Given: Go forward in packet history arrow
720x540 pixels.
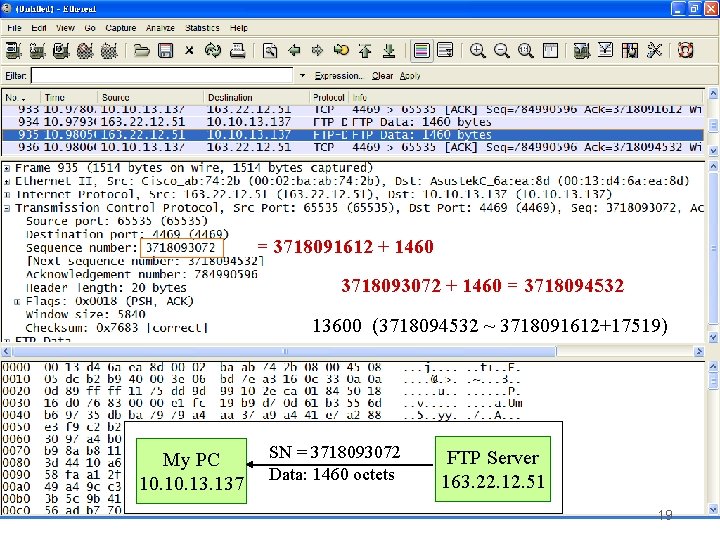Looking at the screenshot, I should pyautogui.click(x=317, y=50).
